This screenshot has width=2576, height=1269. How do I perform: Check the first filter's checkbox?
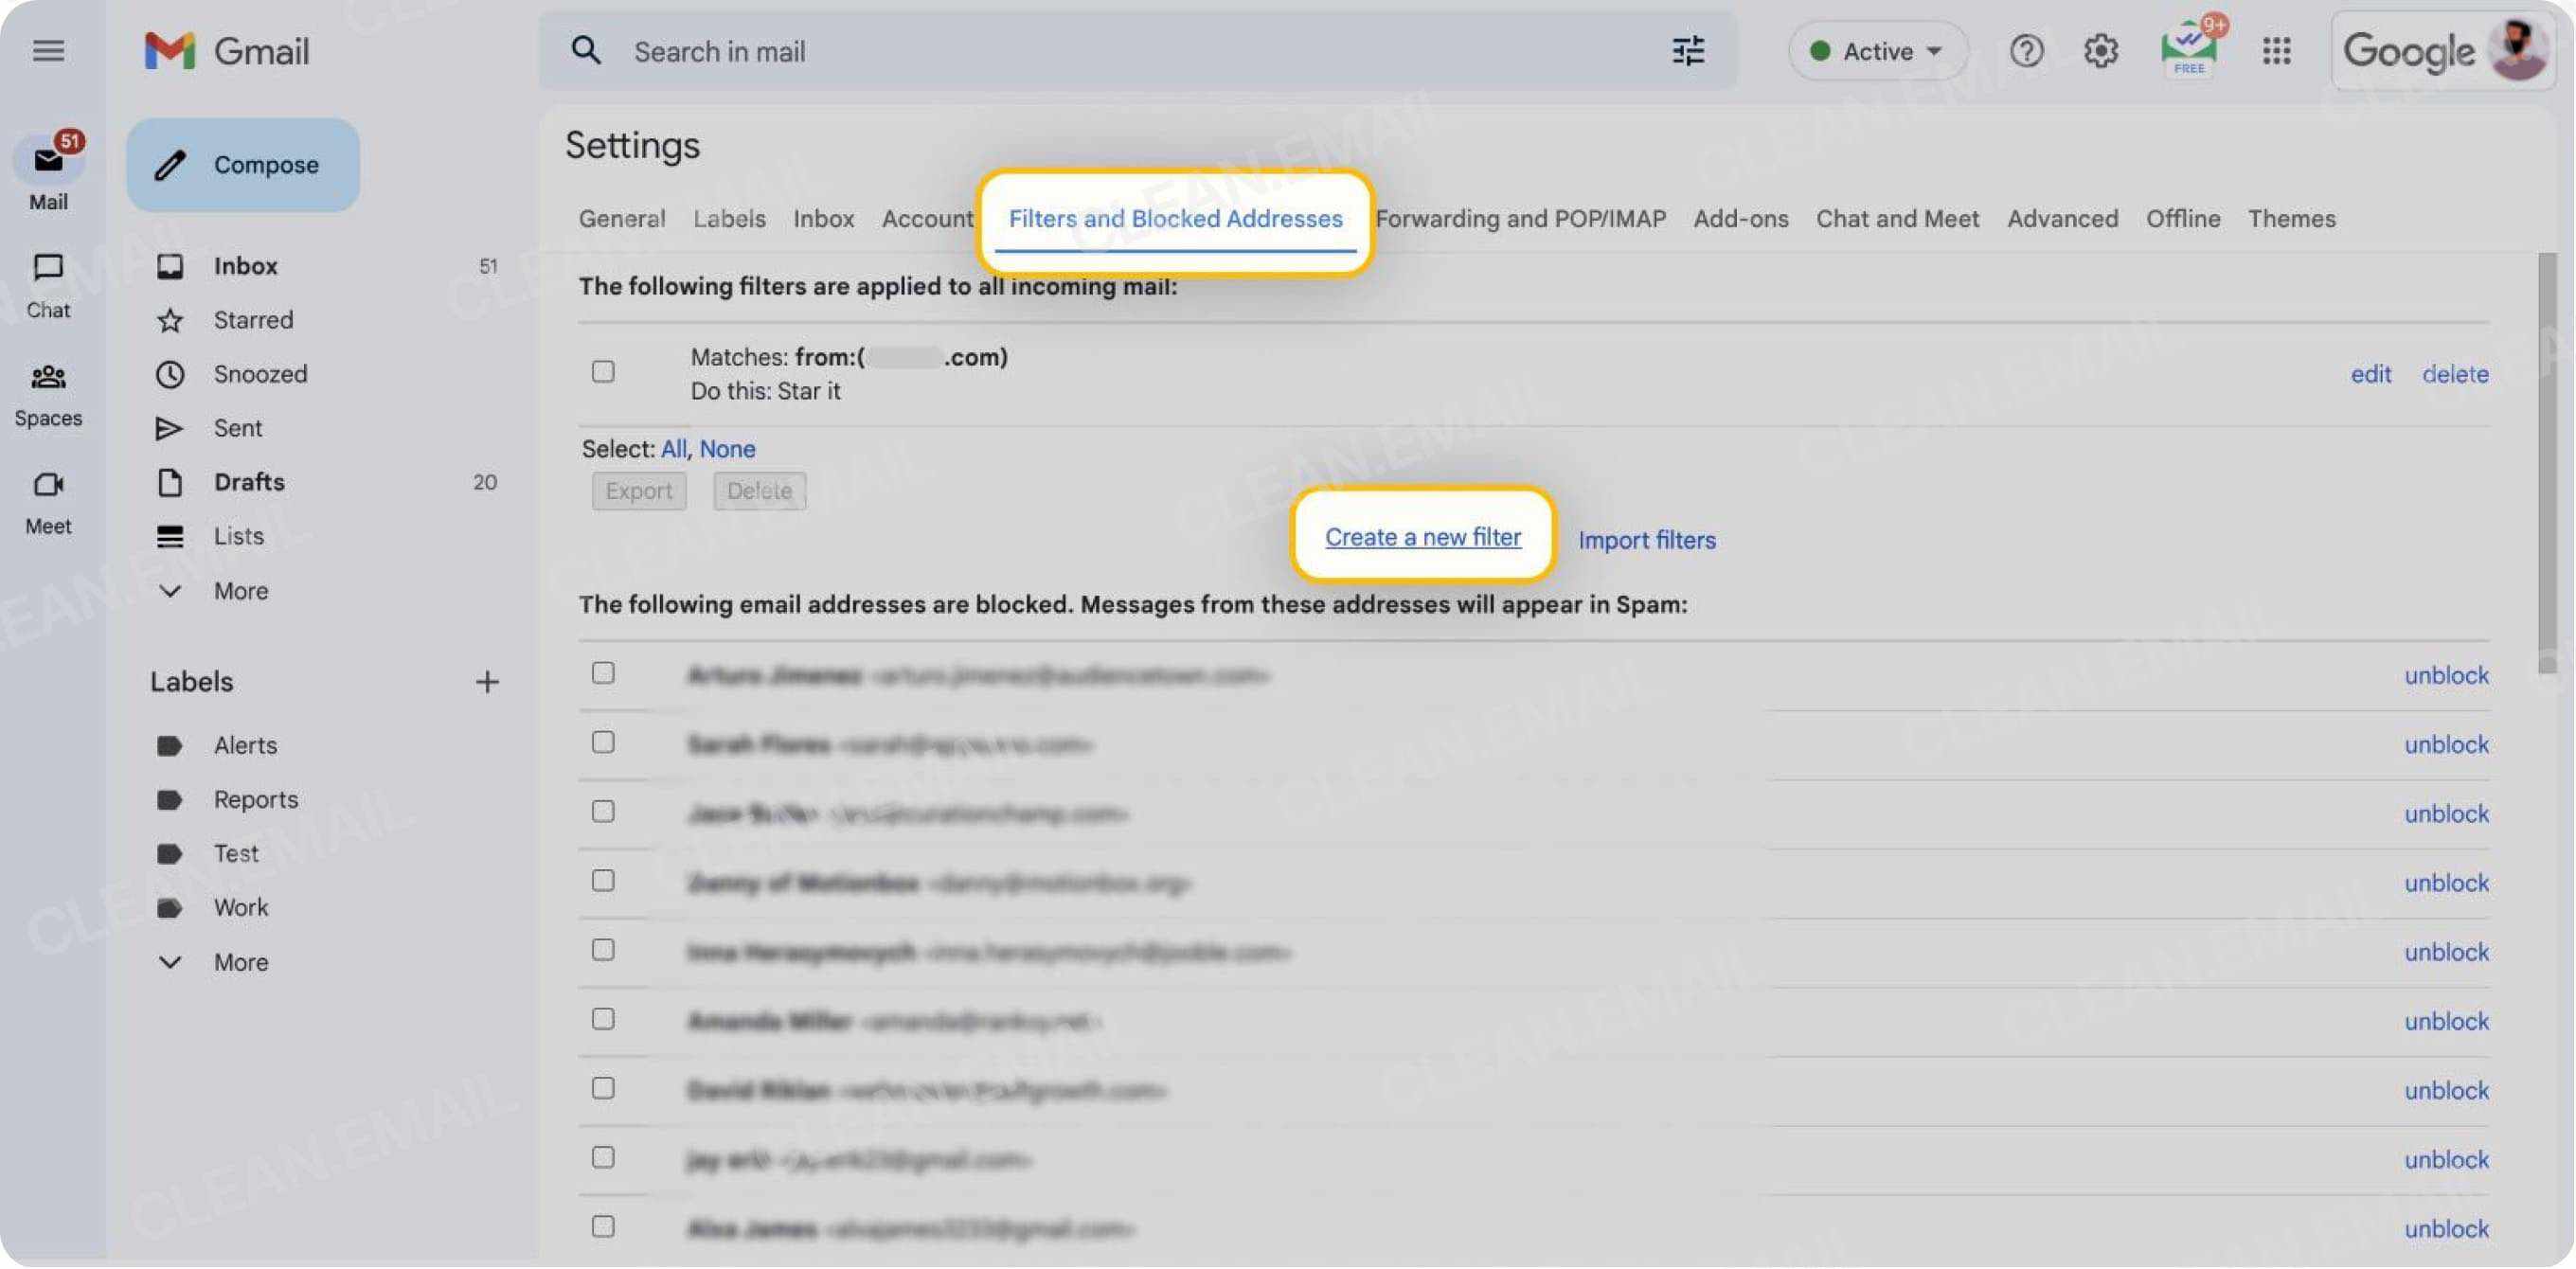tap(603, 371)
